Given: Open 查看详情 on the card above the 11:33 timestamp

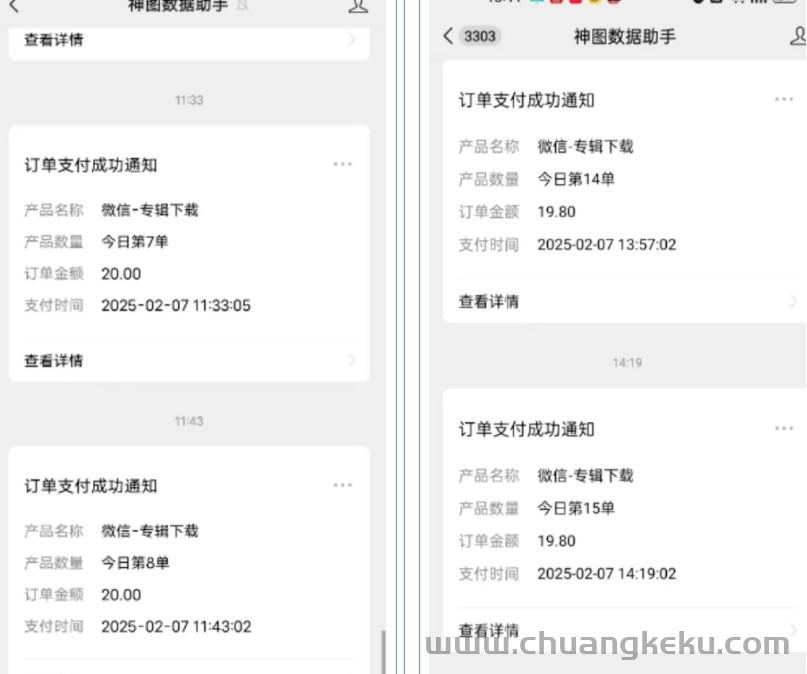Looking at the screenshot, I should click(x=189, y=40).
